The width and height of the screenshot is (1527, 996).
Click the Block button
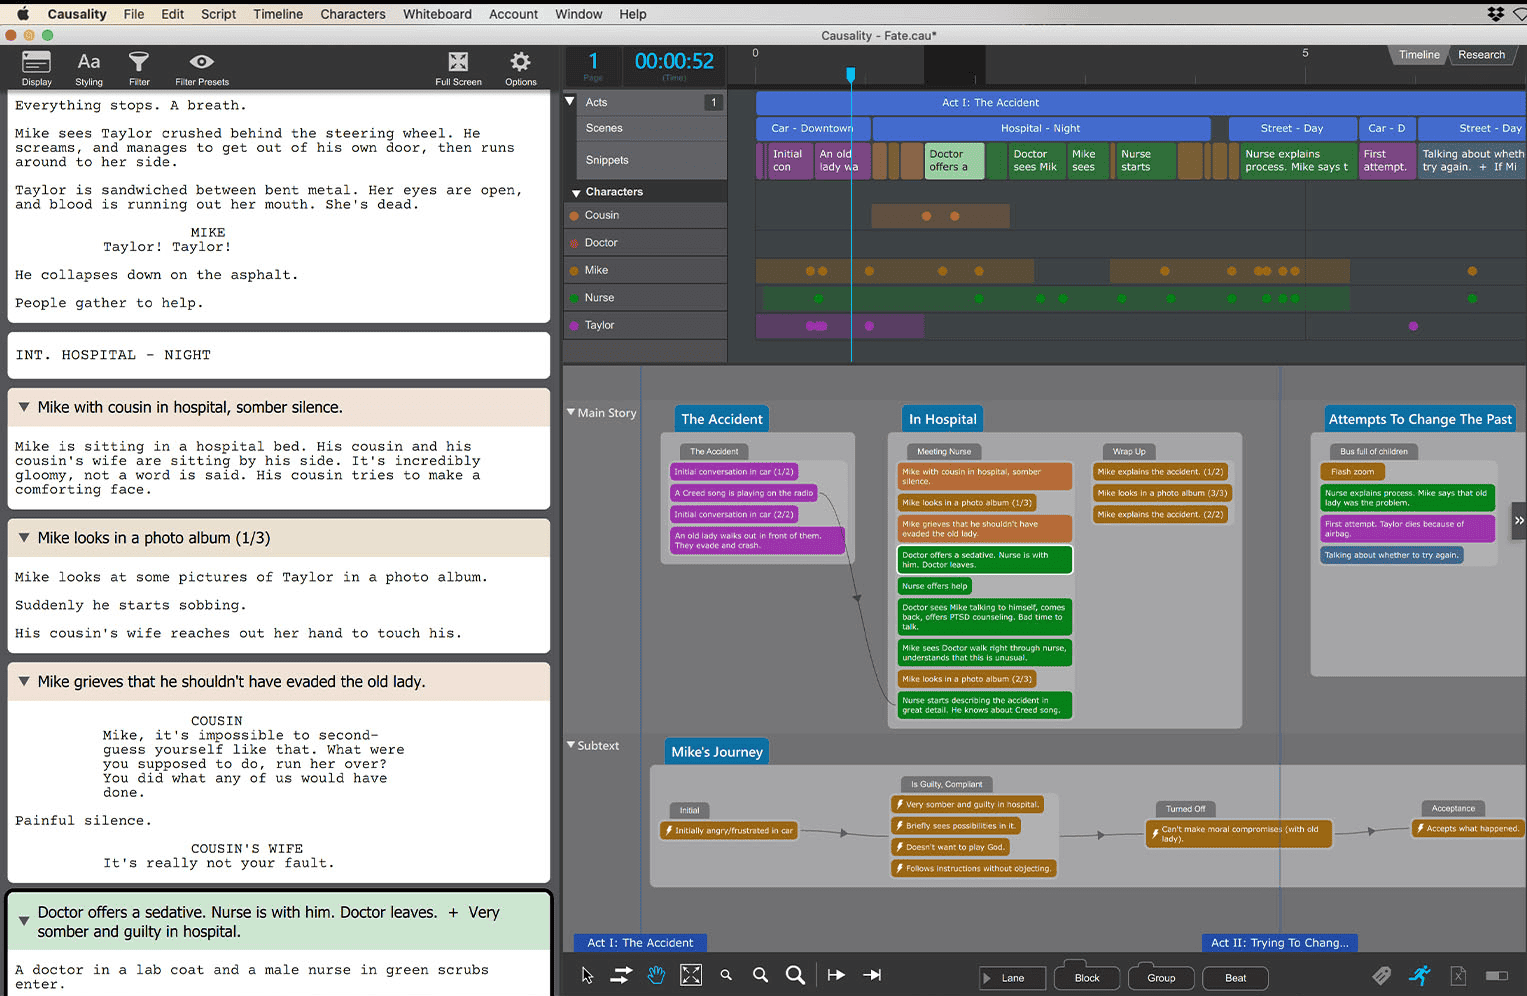pos(1087,978)
